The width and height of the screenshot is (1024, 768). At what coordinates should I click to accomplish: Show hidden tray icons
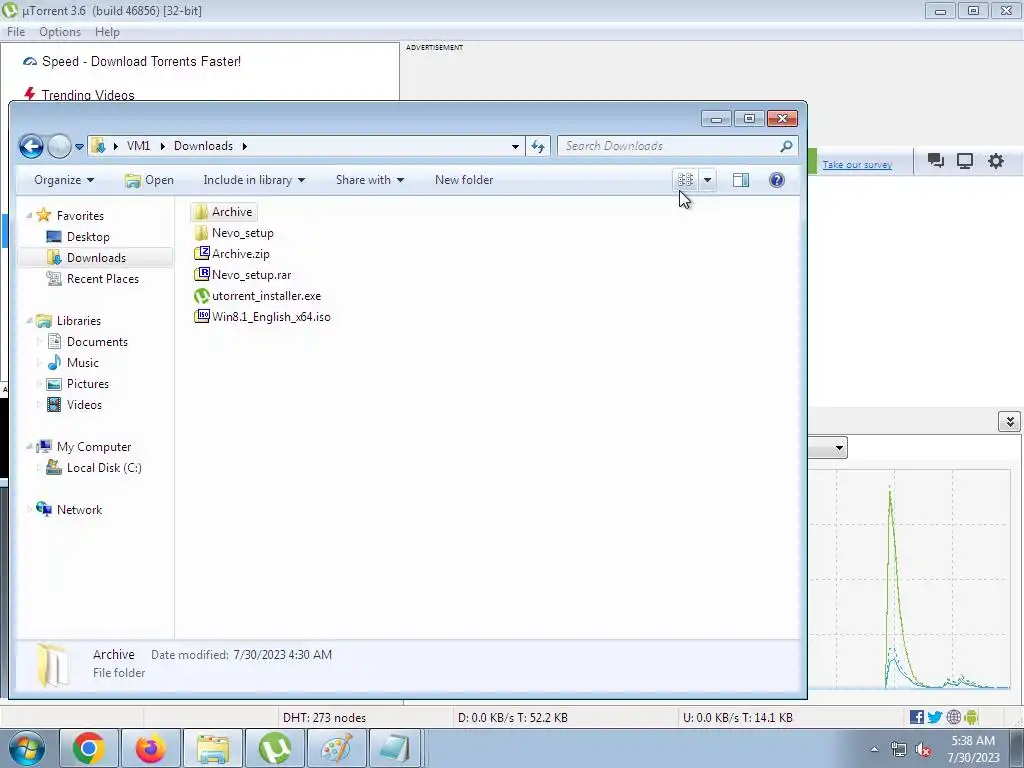(874, 749)
